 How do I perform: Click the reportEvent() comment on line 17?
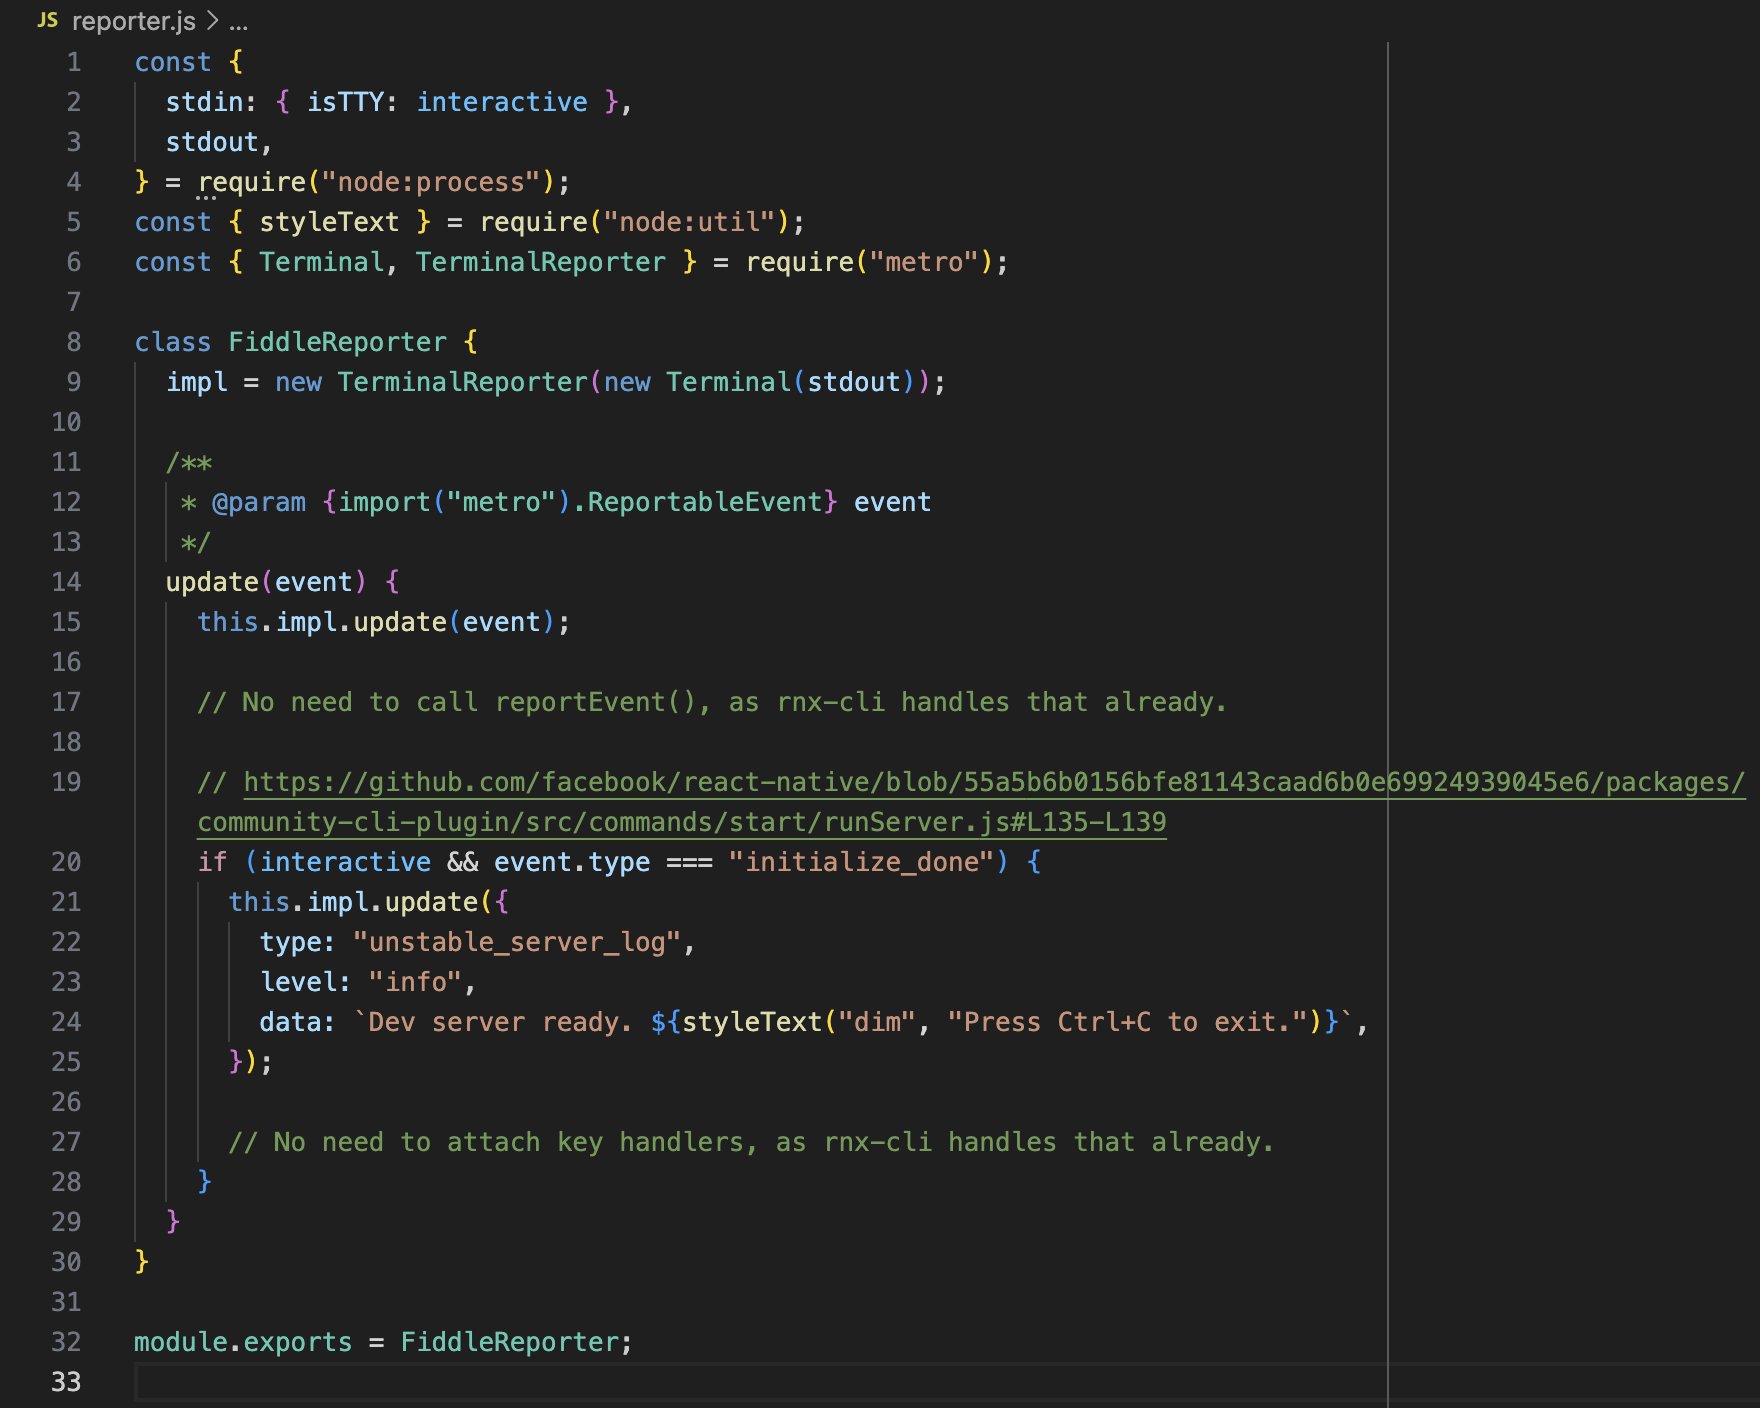pyautogui.click(x=712, y=702)
